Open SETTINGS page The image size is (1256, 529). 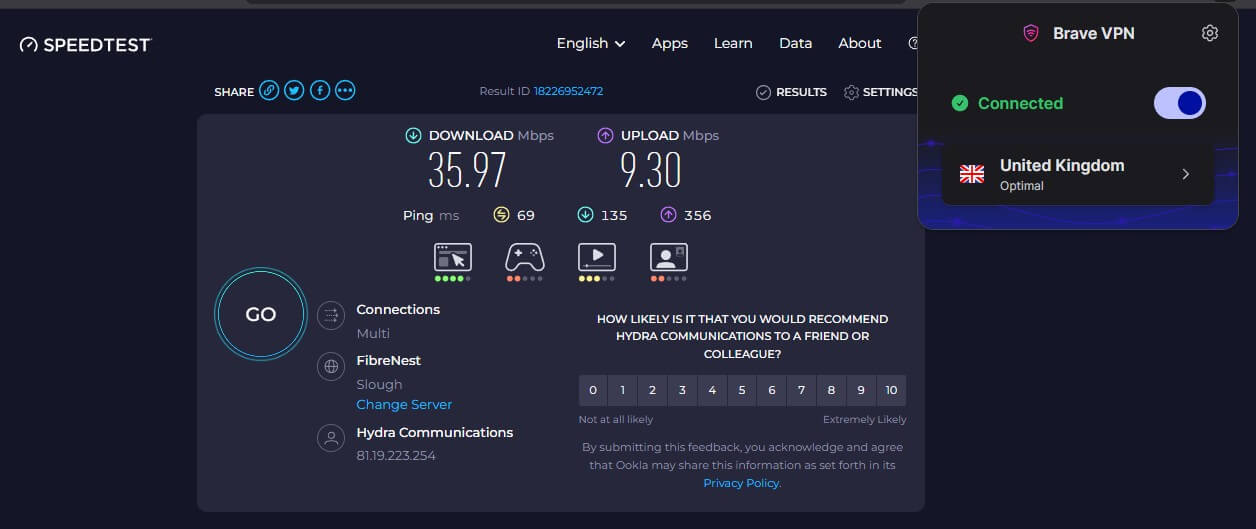coord(880,92)
